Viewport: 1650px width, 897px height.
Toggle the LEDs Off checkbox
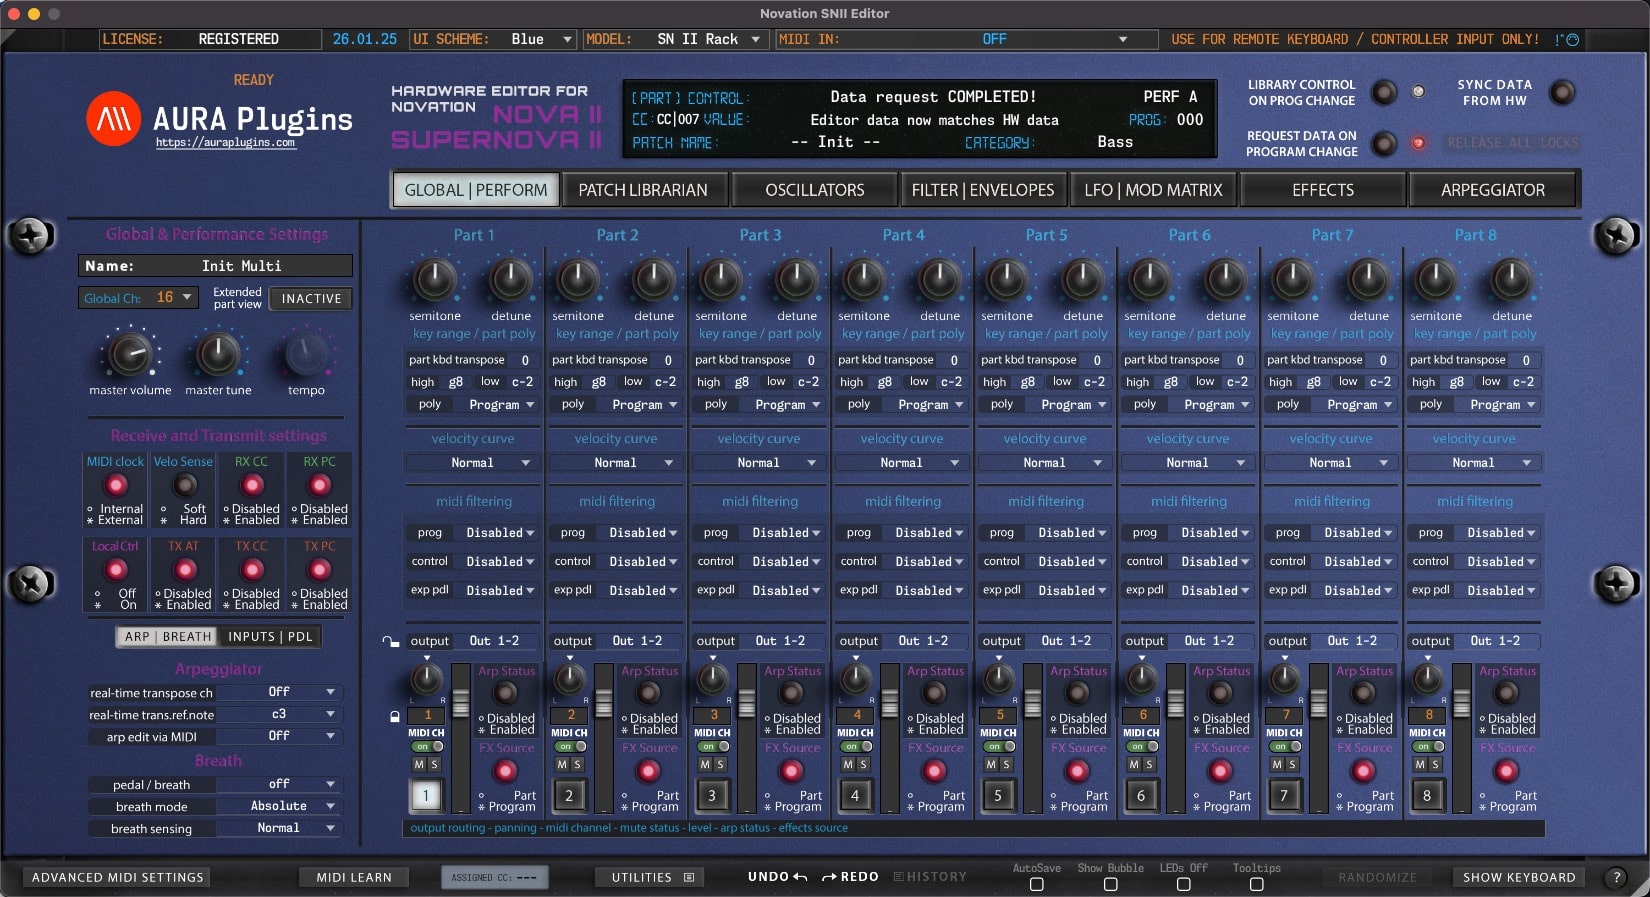(x=1183, y=884)
